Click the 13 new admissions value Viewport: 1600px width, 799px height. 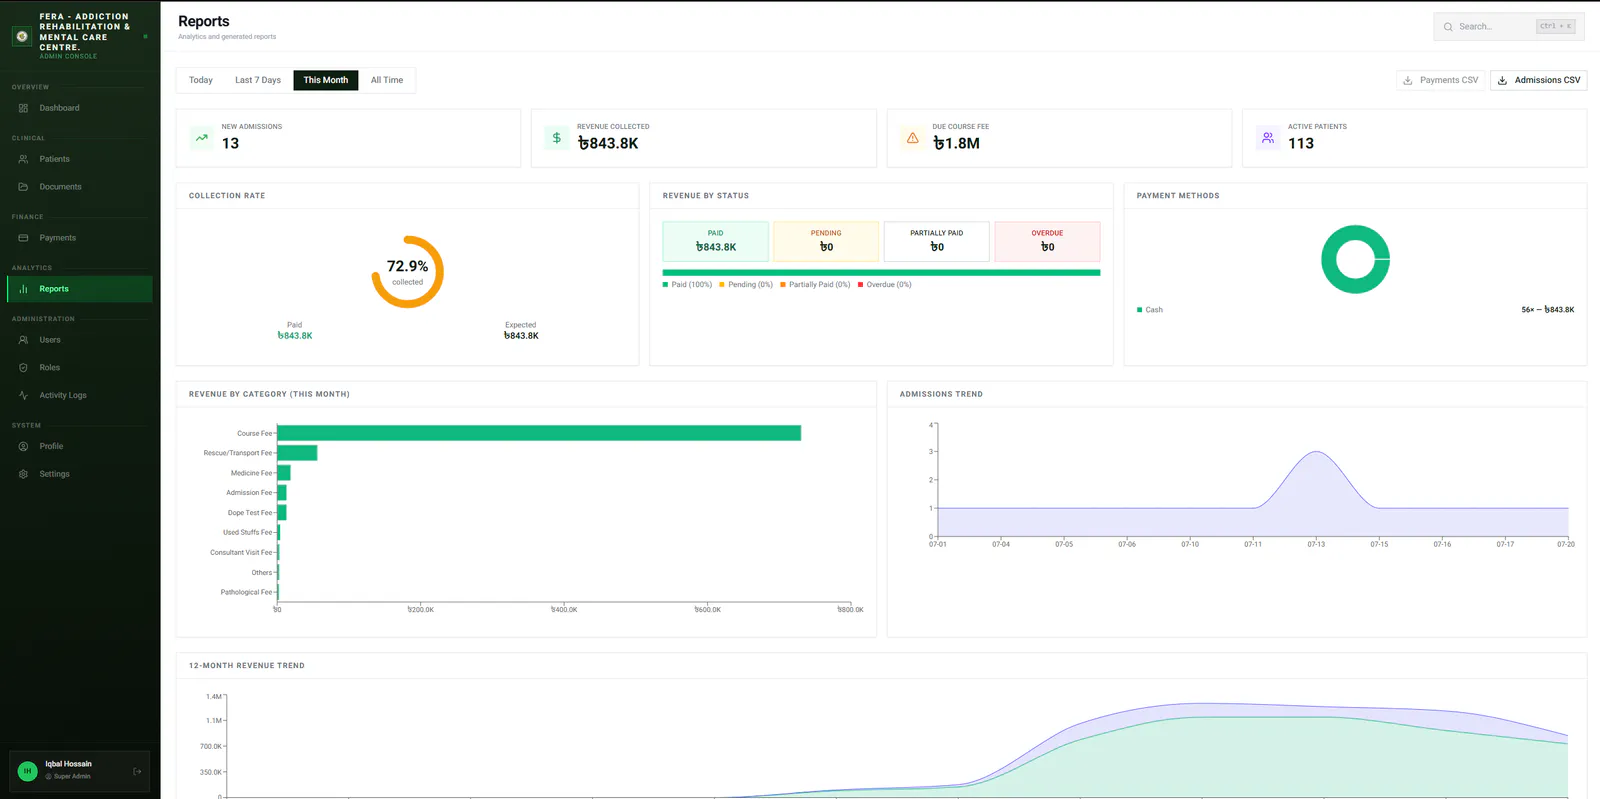coord(230,143)
